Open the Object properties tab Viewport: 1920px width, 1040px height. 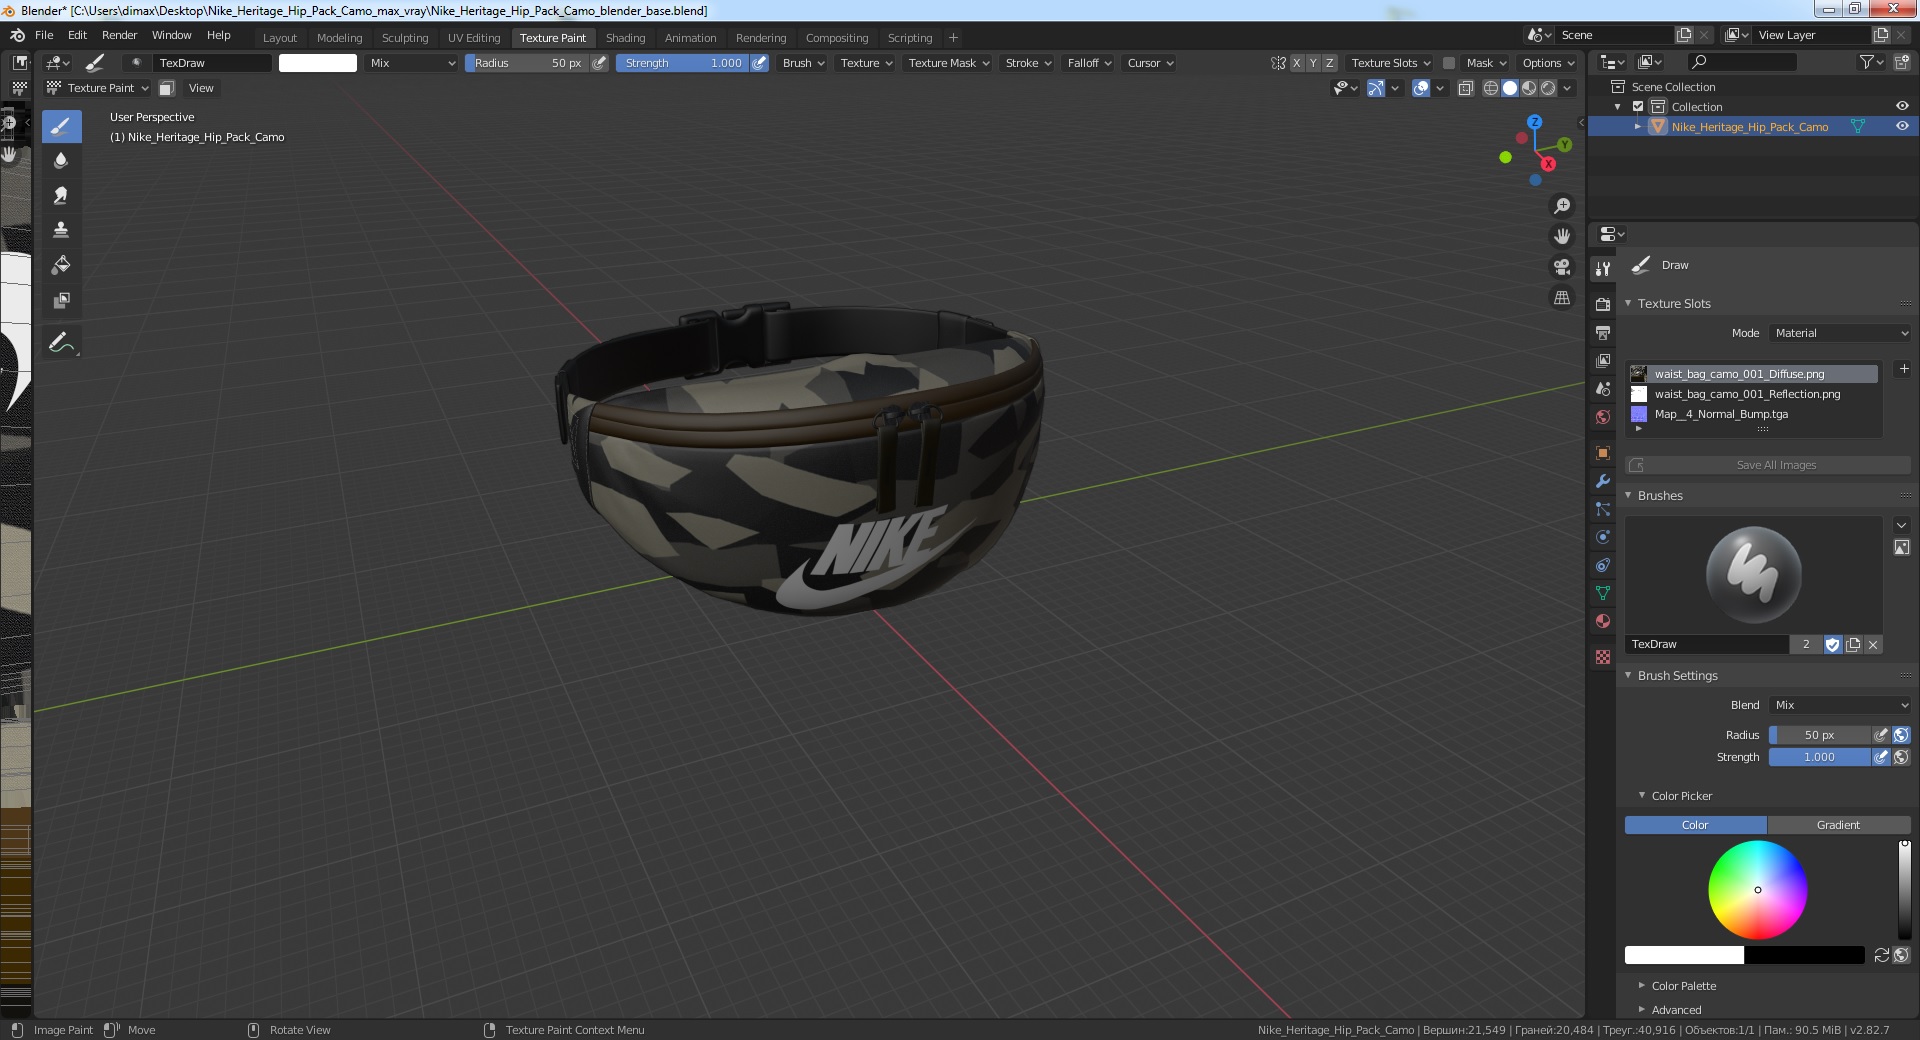click(1603, 453)
